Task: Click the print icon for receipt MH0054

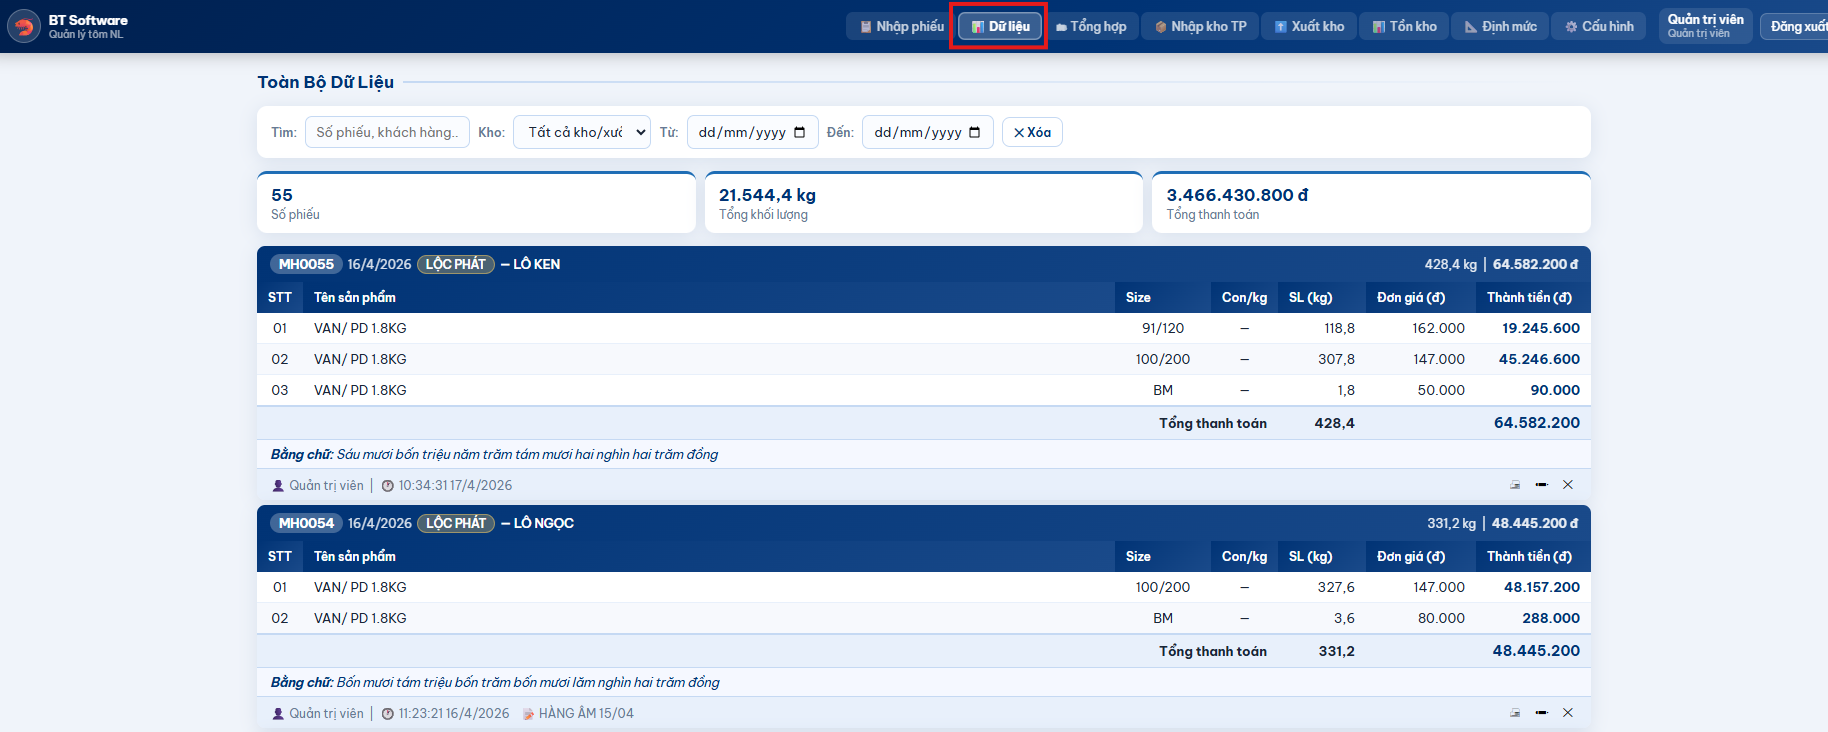Action: click(x=1515, y=713)
